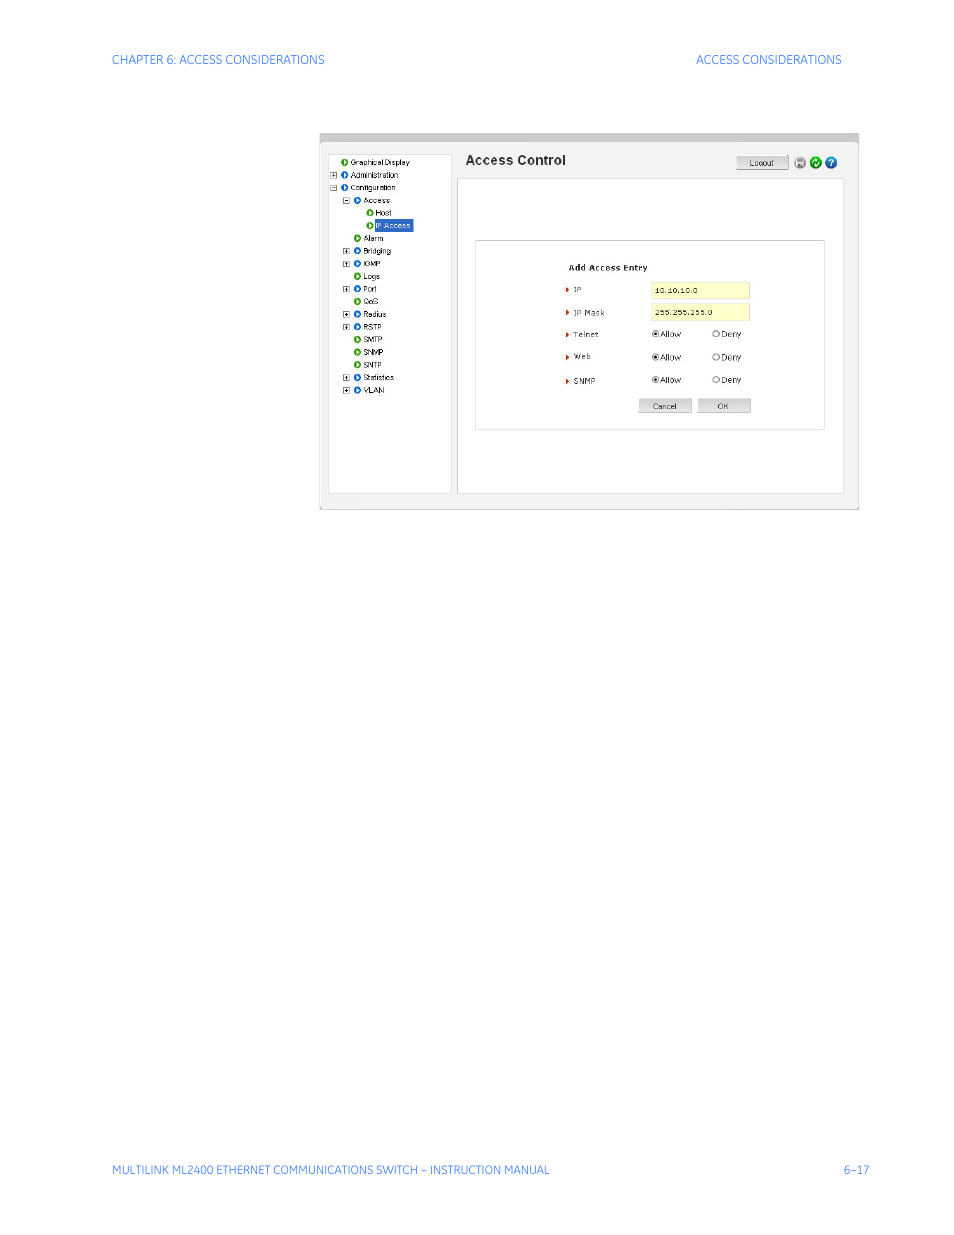Open IP Access in the tree
Screen dimensions: 954x1235
pyautogui.click(x=394, y=226)
